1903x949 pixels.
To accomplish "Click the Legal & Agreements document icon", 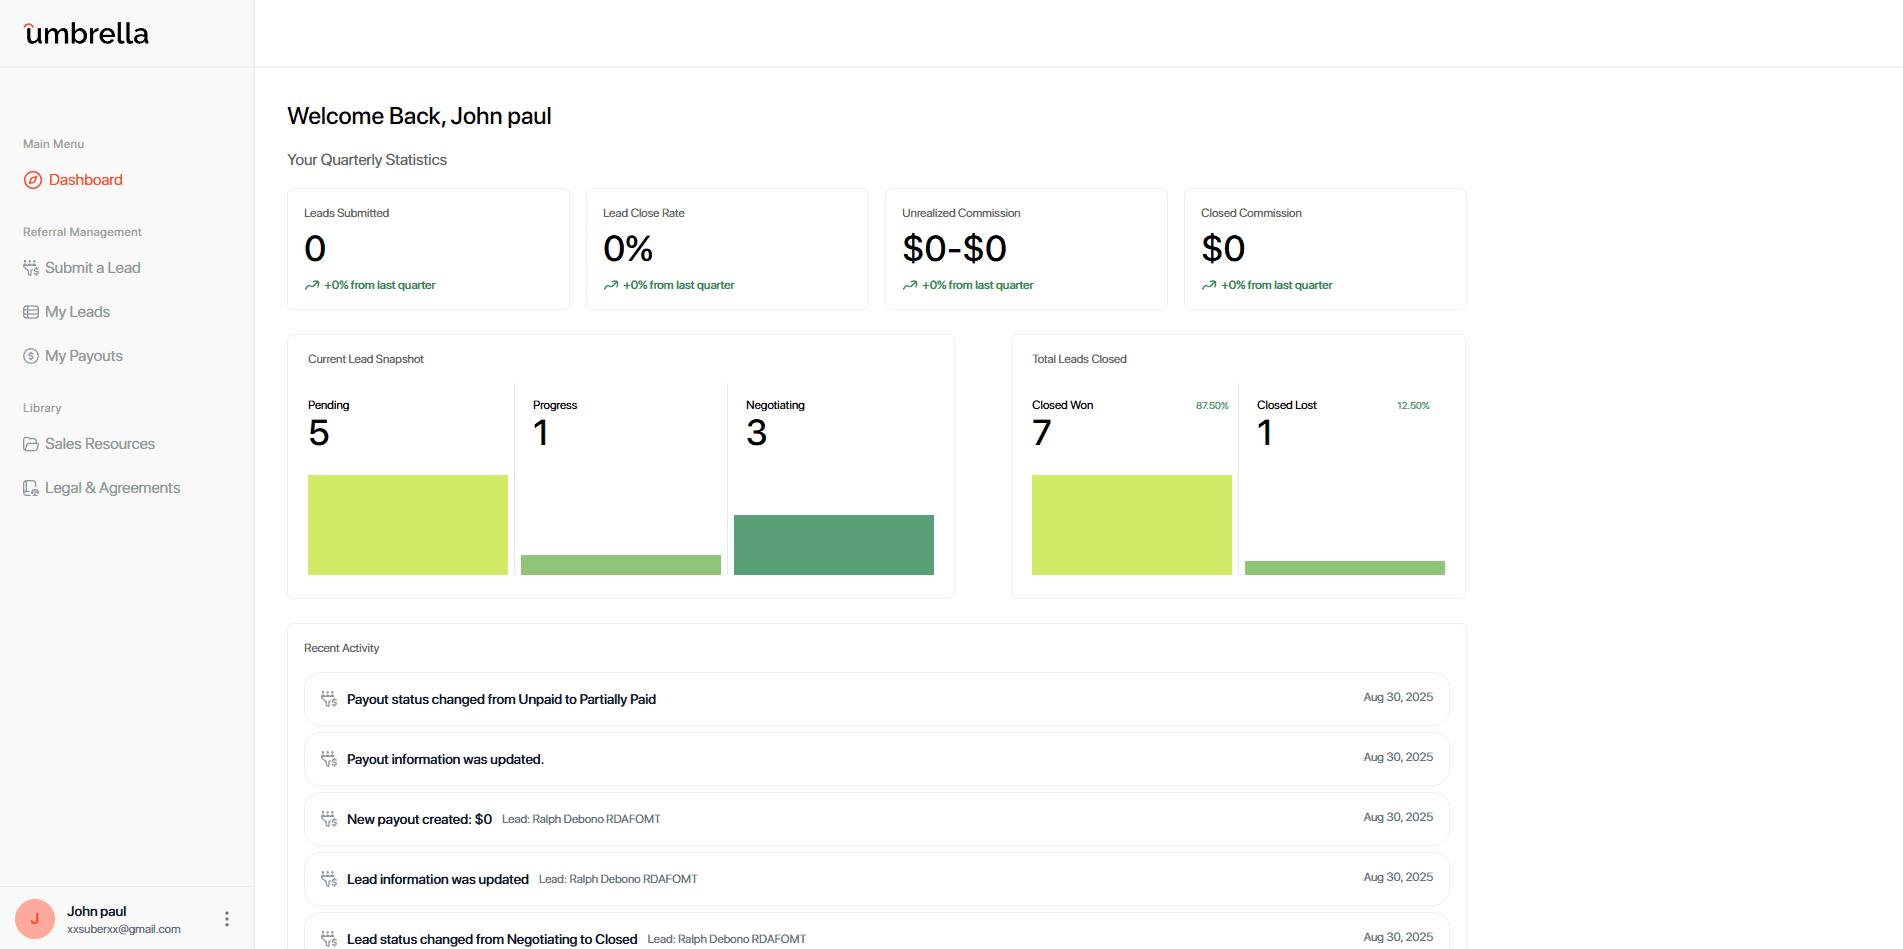I will coord(31,487).
